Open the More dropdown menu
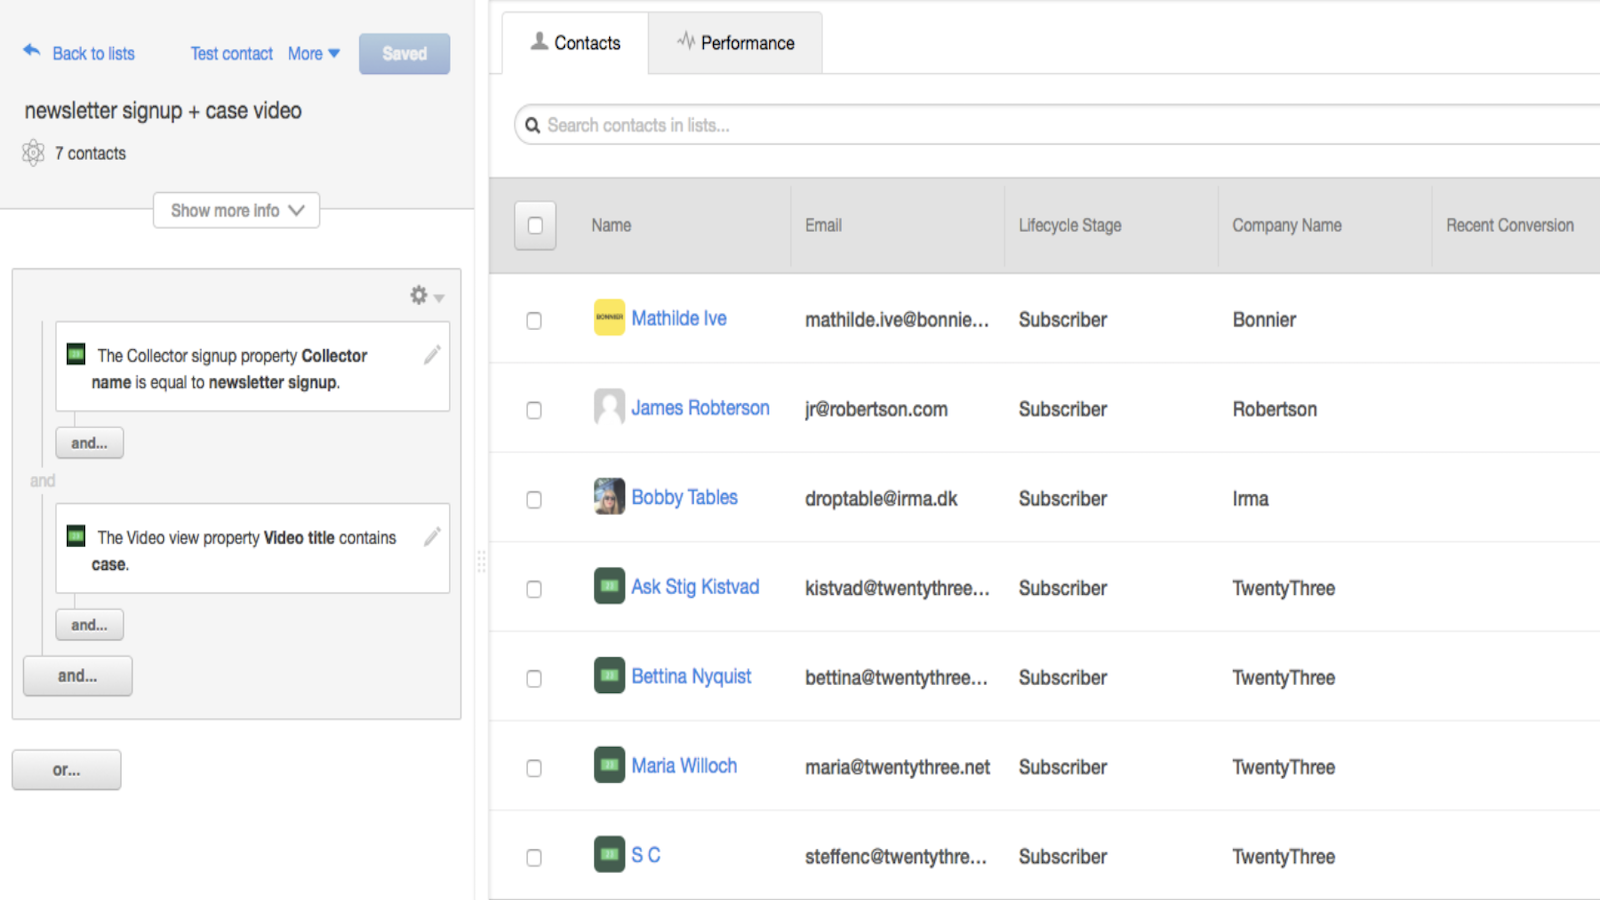This screenshot has width=1600, height=900. click(x=313, y=54)
